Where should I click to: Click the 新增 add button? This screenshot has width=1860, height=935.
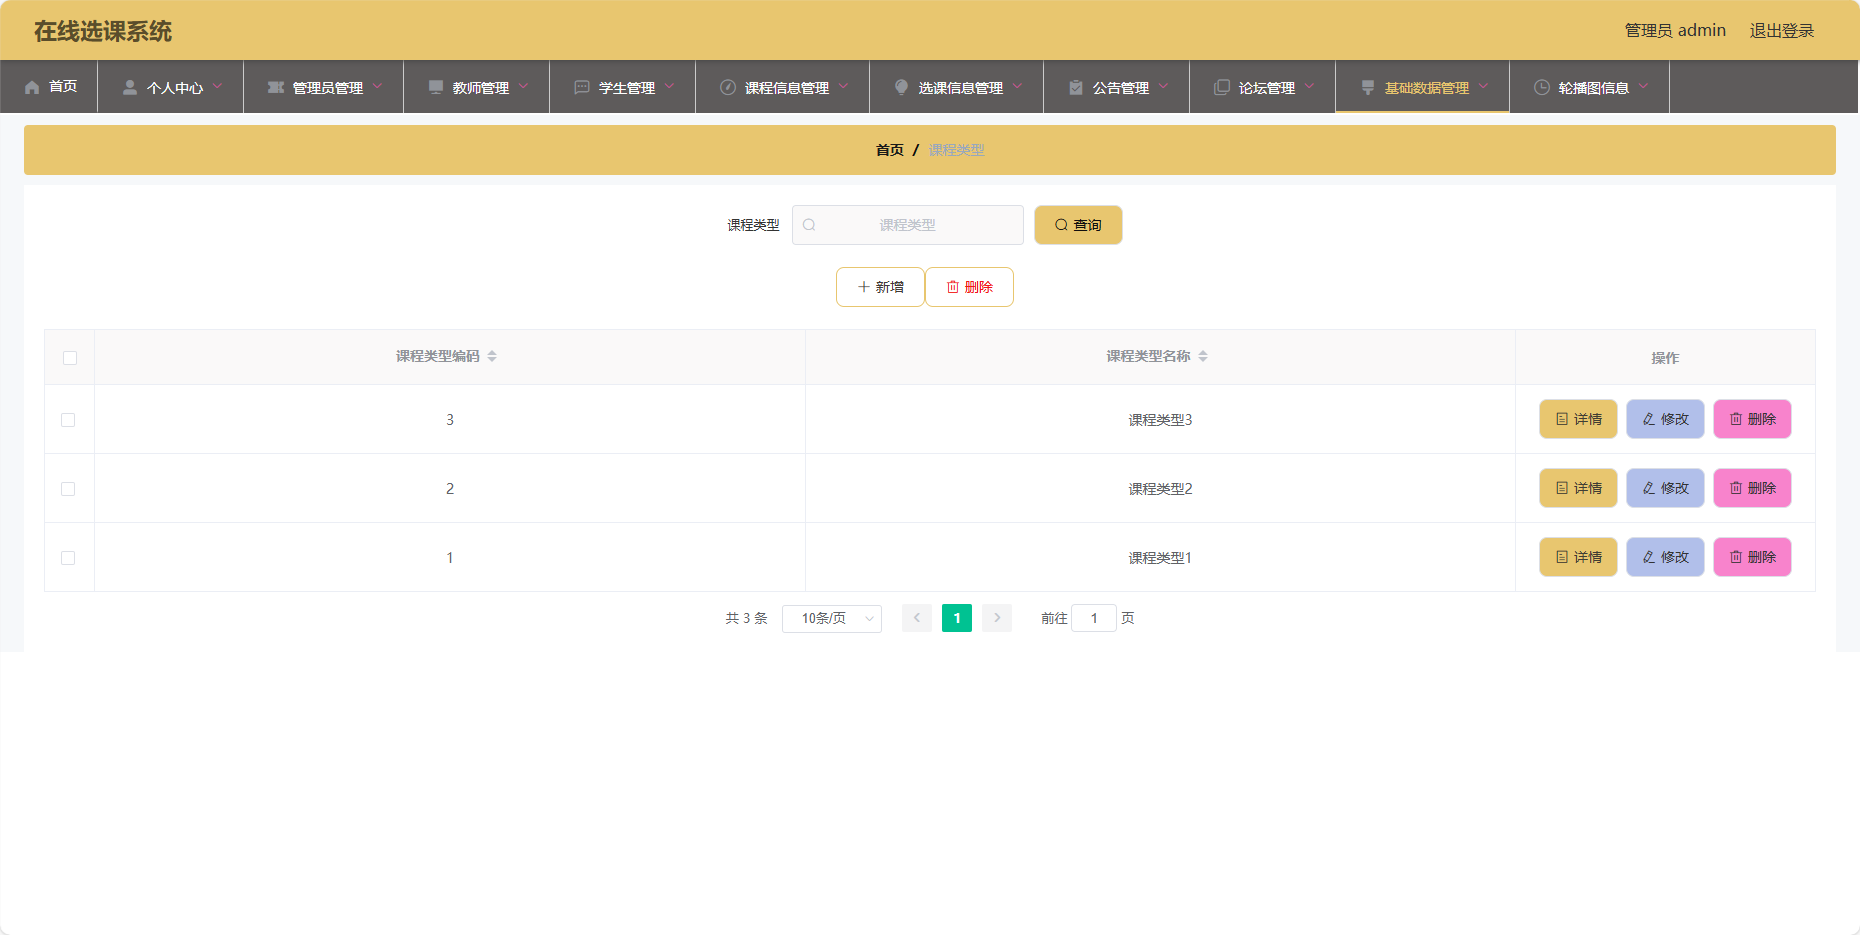tap(880, 287)
